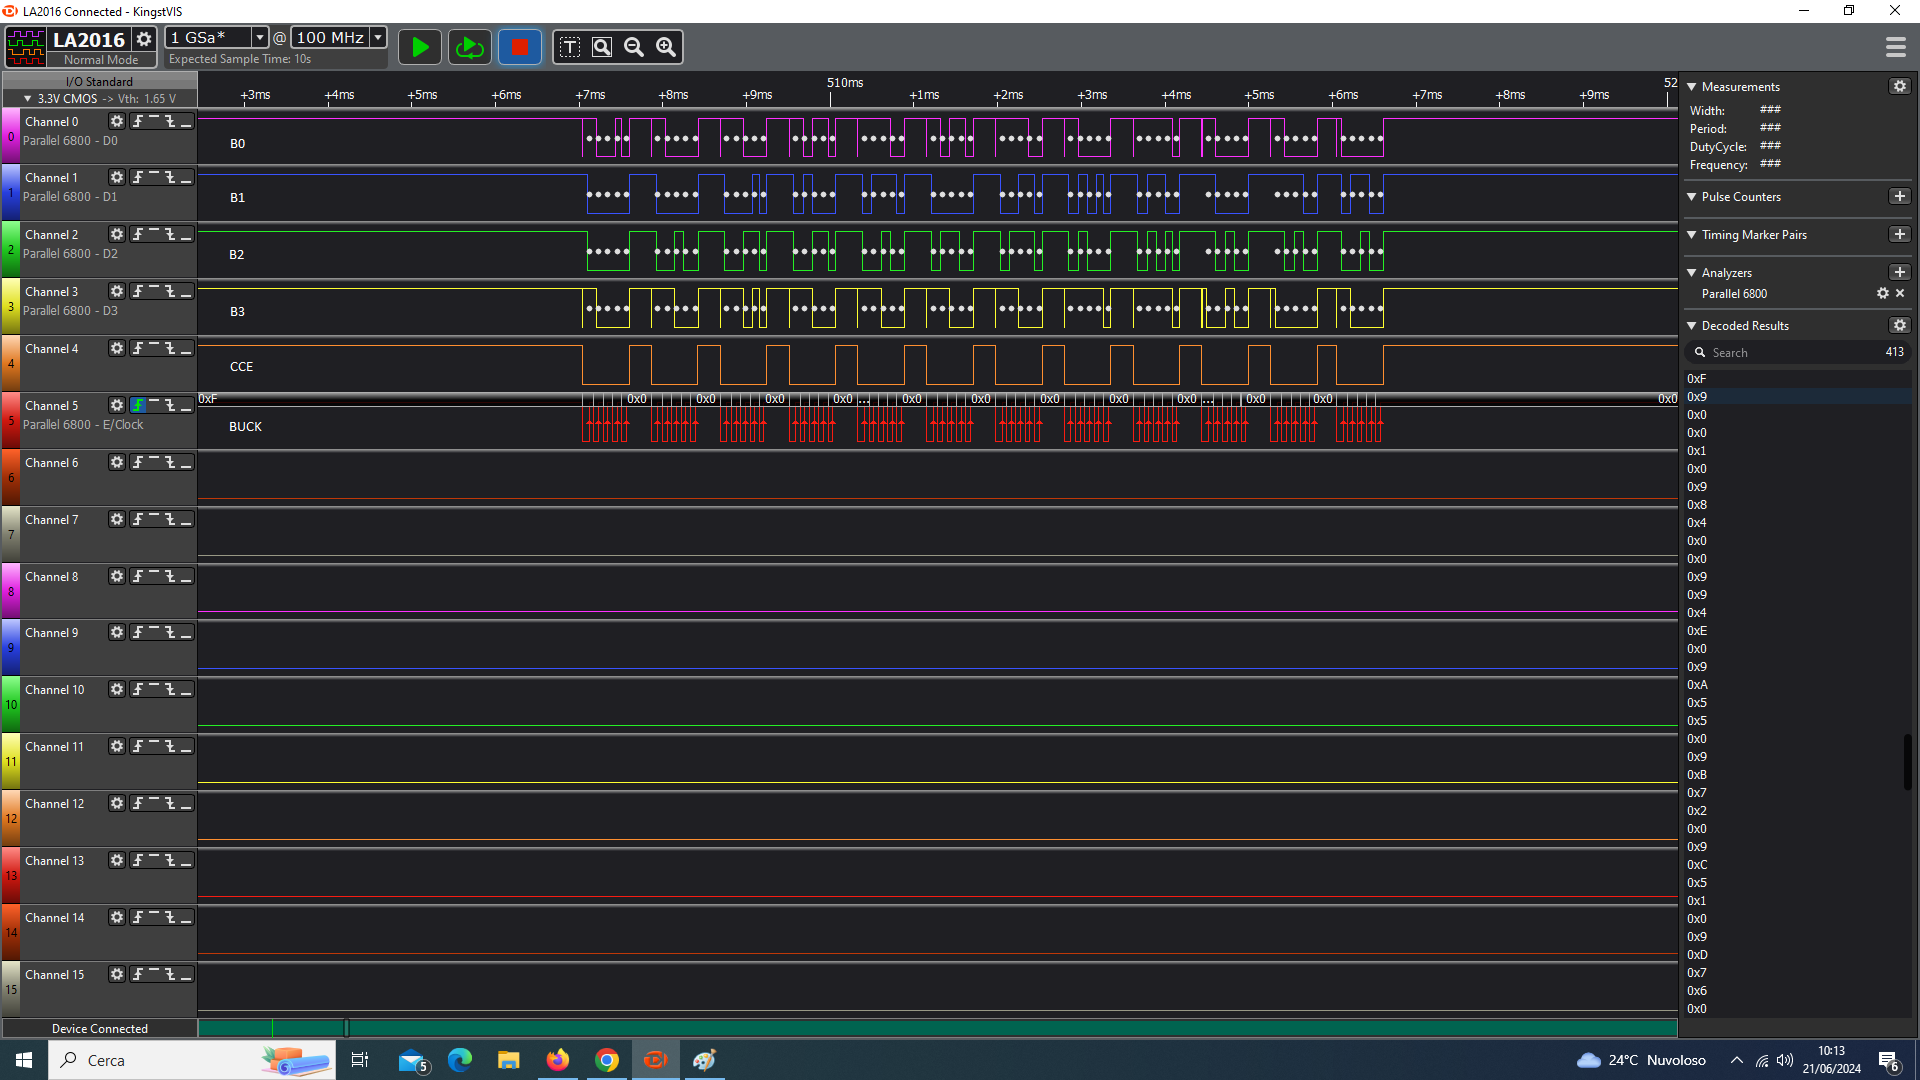
Task: Open Measurements panel settings gear
Action: pyautogui.click(x=1900, y=86)
